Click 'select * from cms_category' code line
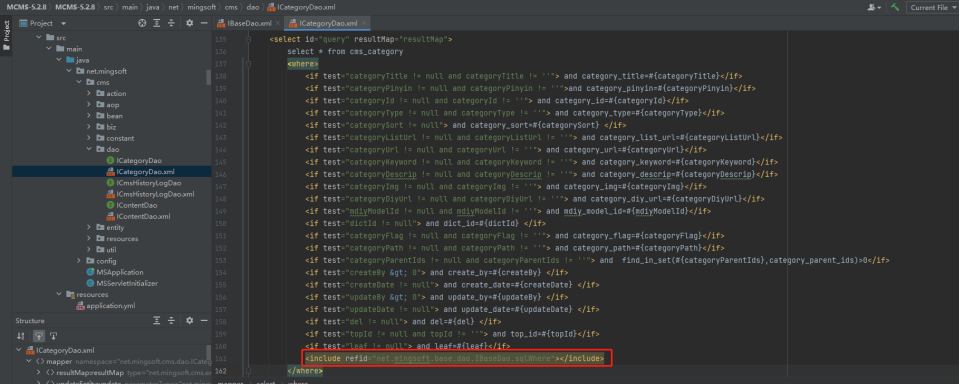960x384 pixels. pos(345,51)
